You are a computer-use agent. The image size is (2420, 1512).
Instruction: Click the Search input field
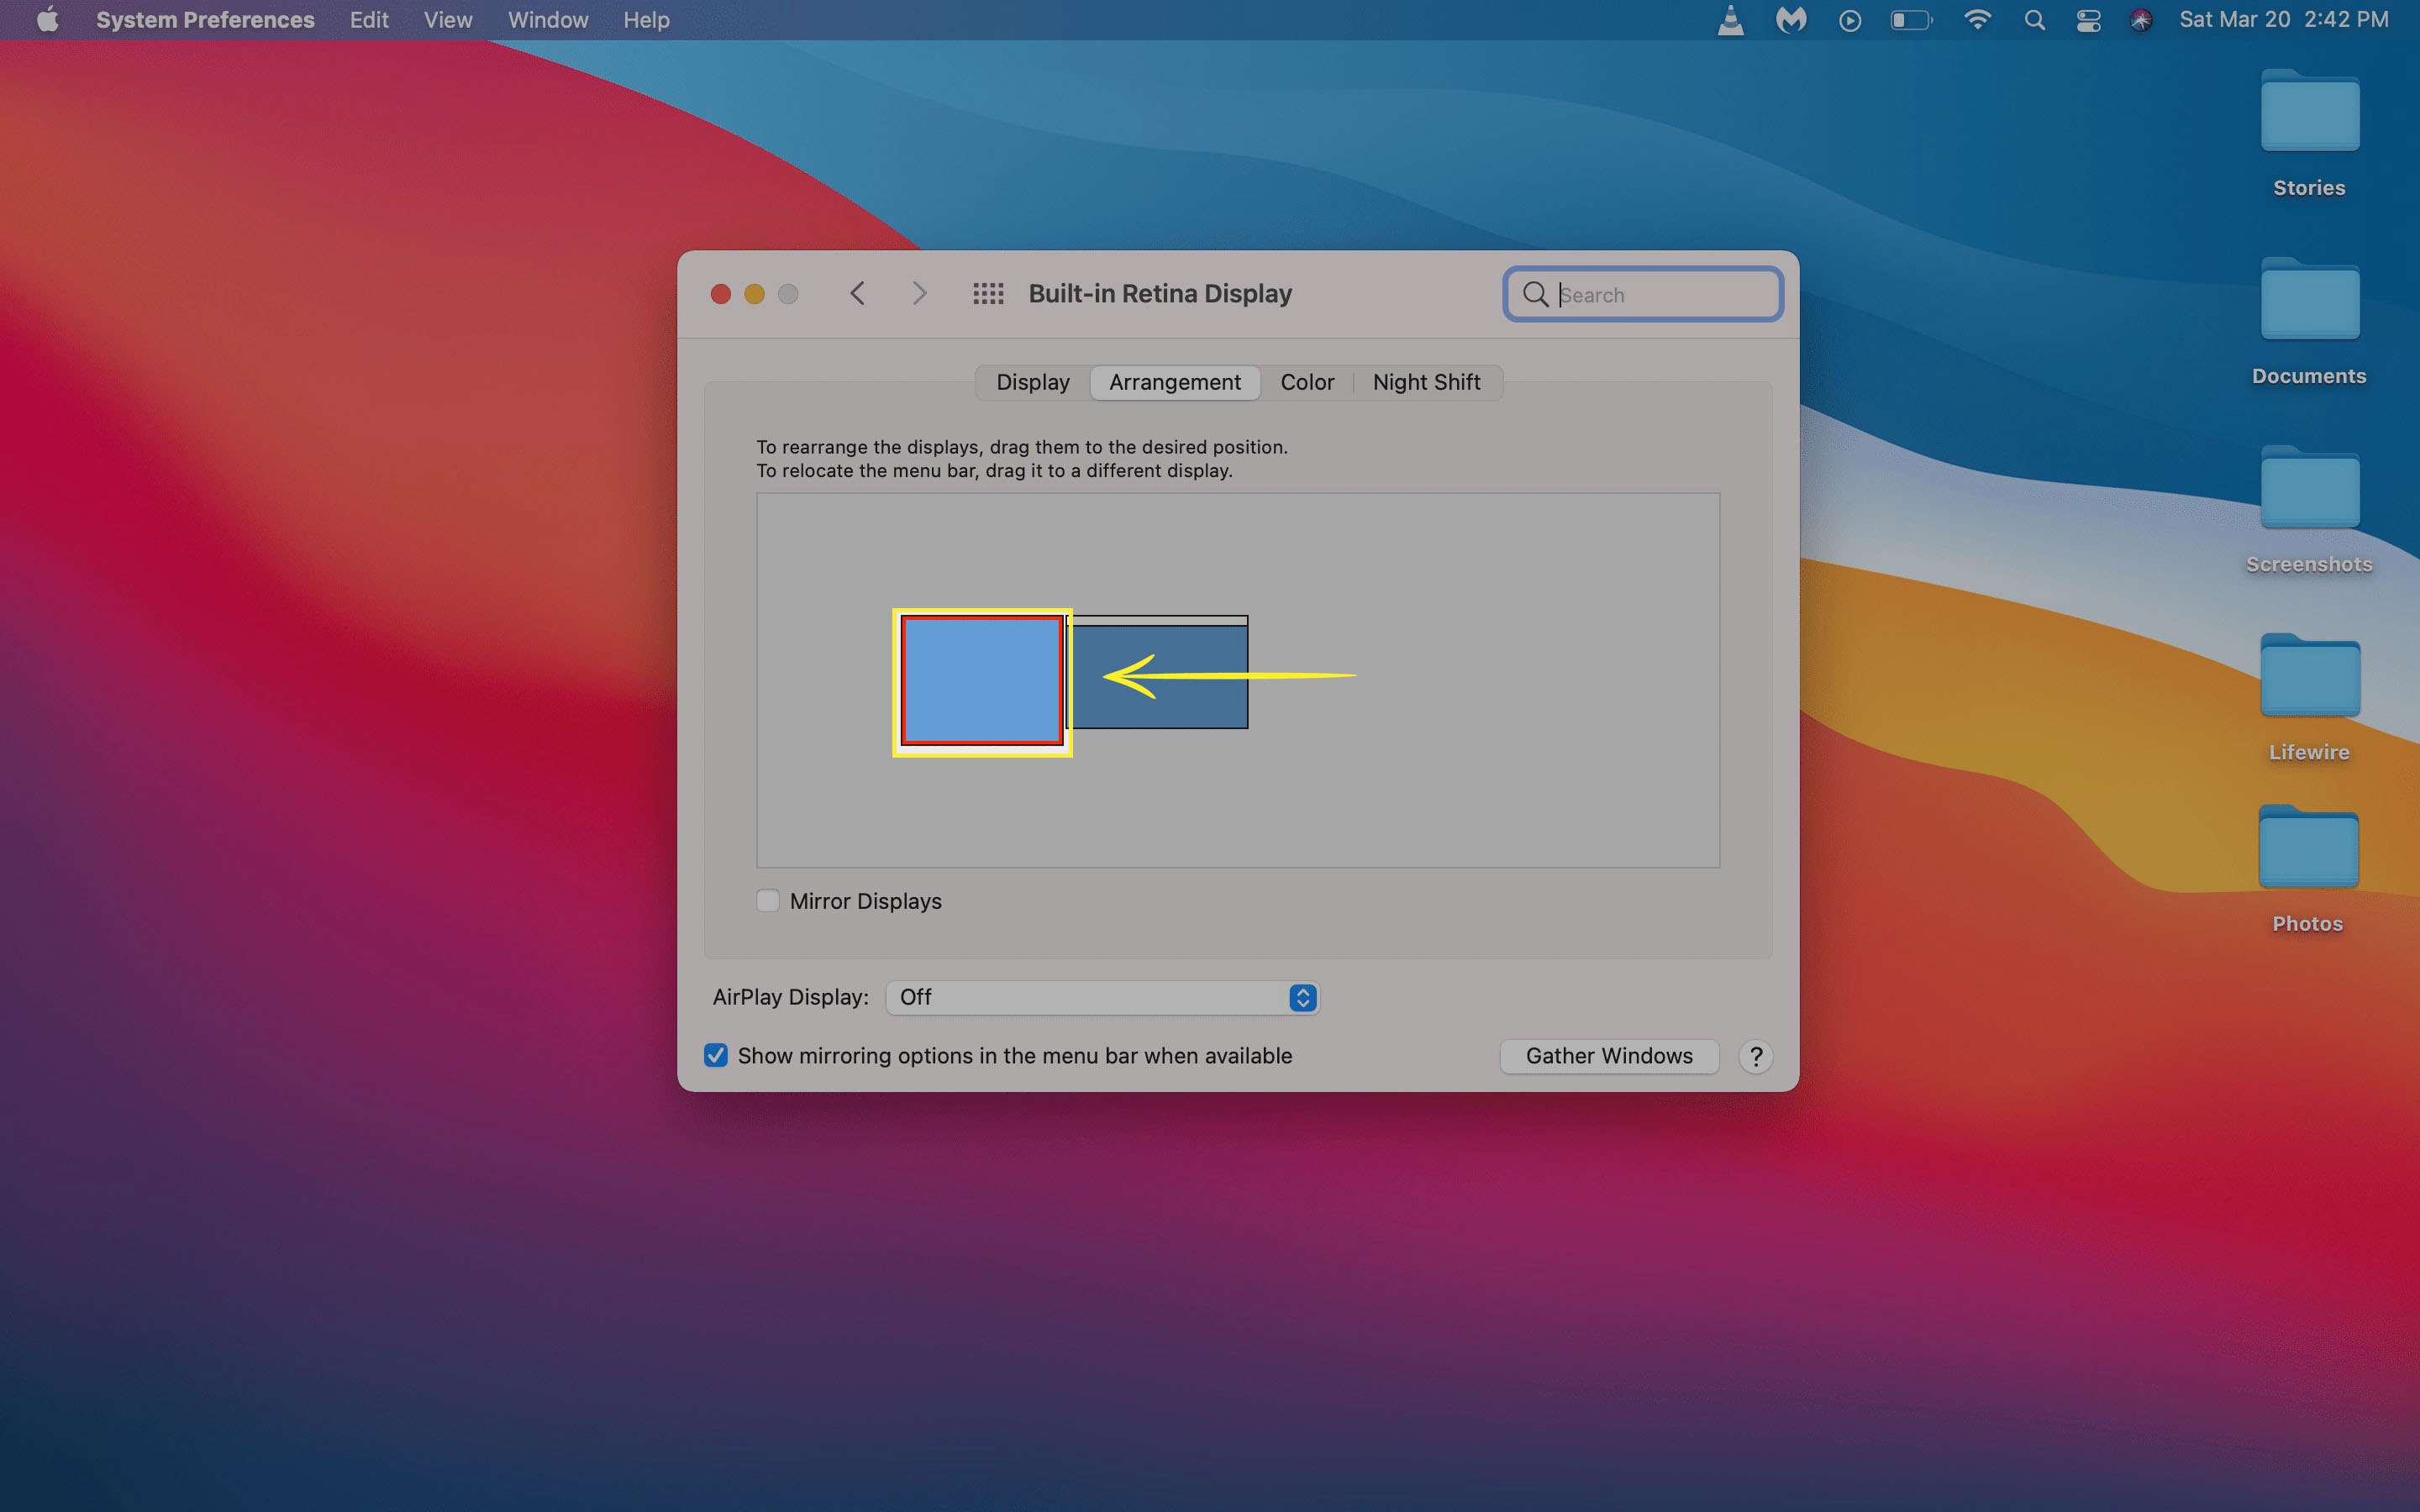(1644, 292)
